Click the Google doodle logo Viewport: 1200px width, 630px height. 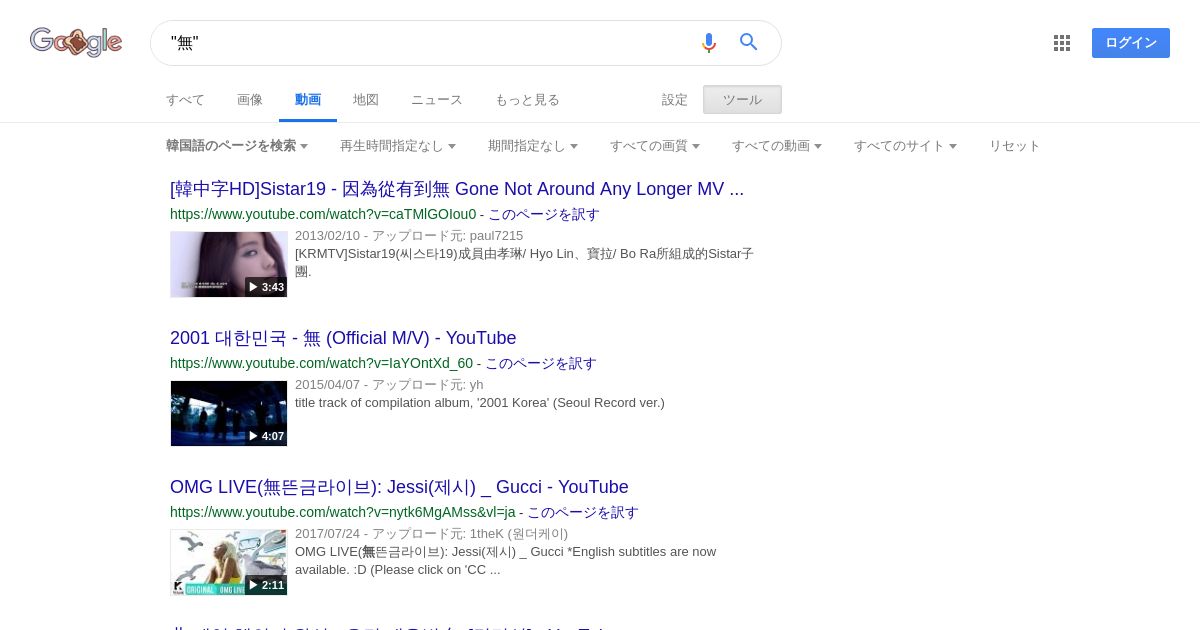pos(76,42)
